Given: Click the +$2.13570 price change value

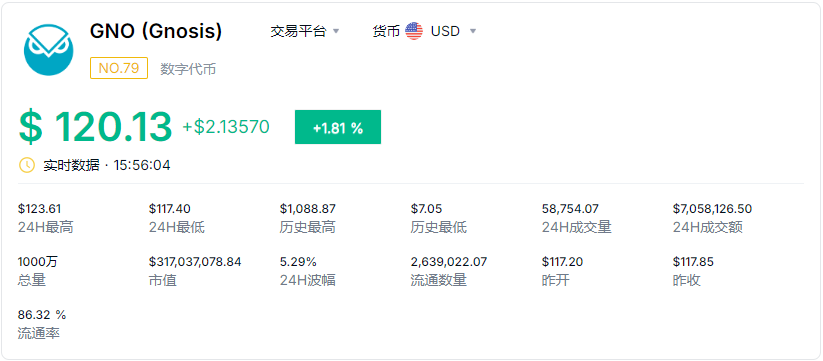Looking at the screenshot, I should 226,127.
